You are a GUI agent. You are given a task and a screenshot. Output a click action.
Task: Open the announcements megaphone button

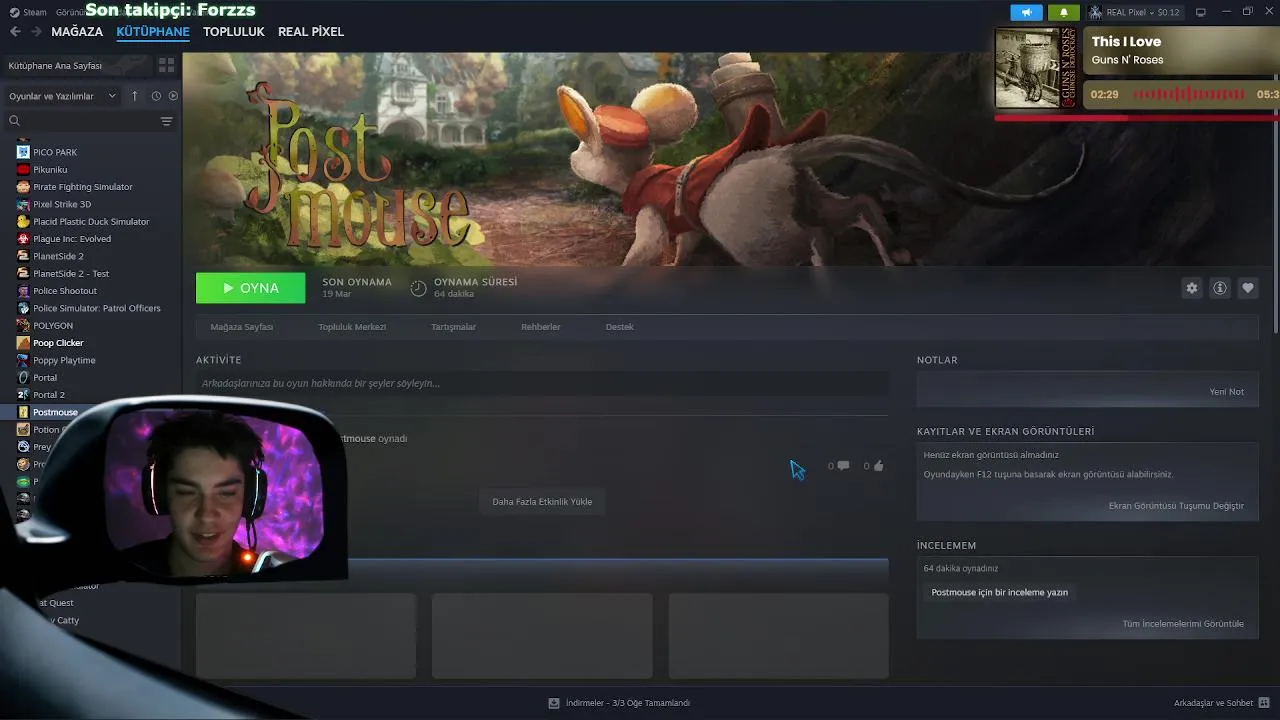pos(1026,12)
